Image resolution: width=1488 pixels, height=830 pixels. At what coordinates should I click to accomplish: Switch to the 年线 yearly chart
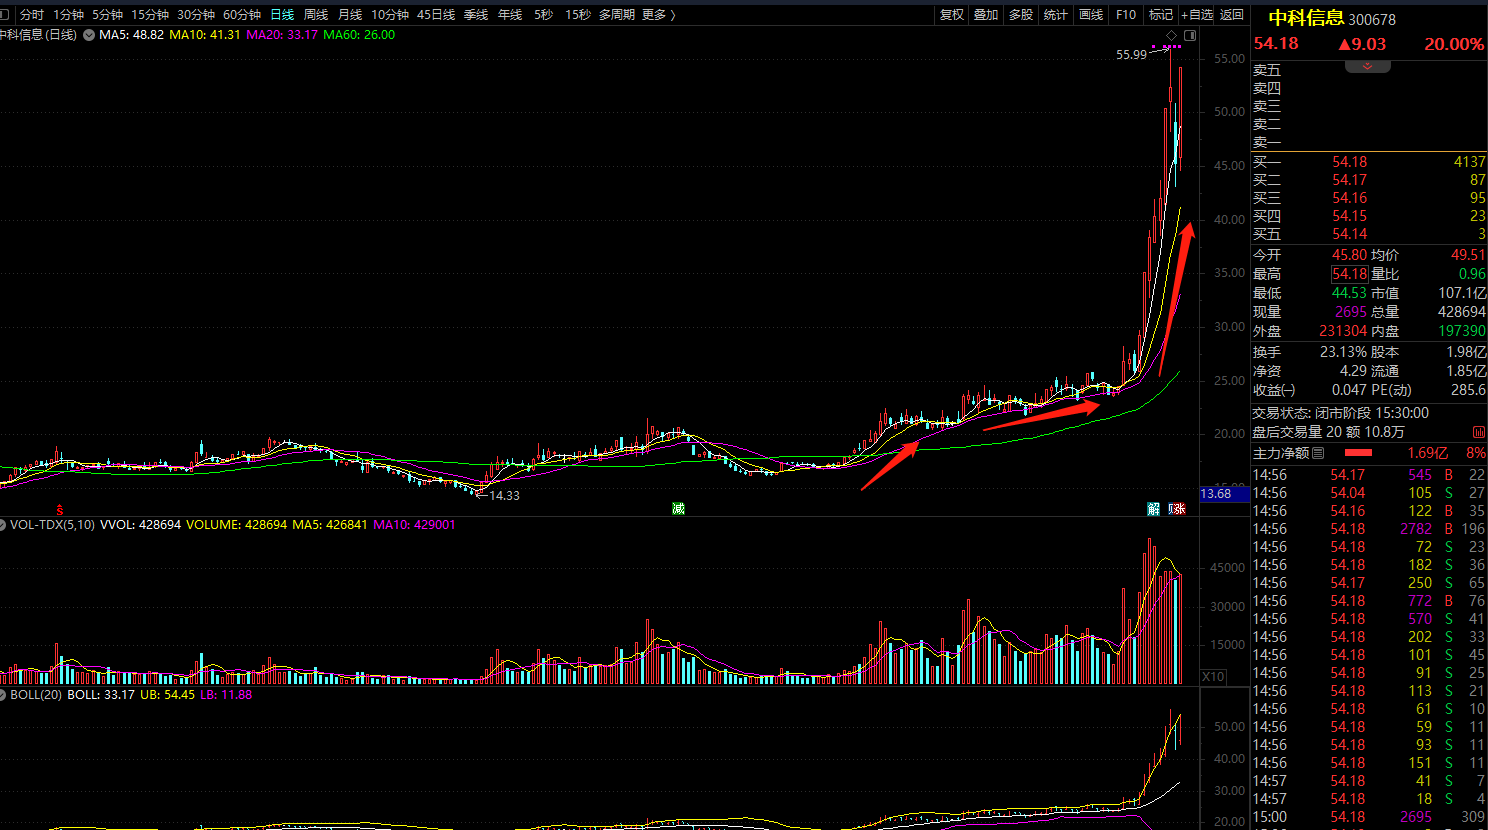point(510,14)
